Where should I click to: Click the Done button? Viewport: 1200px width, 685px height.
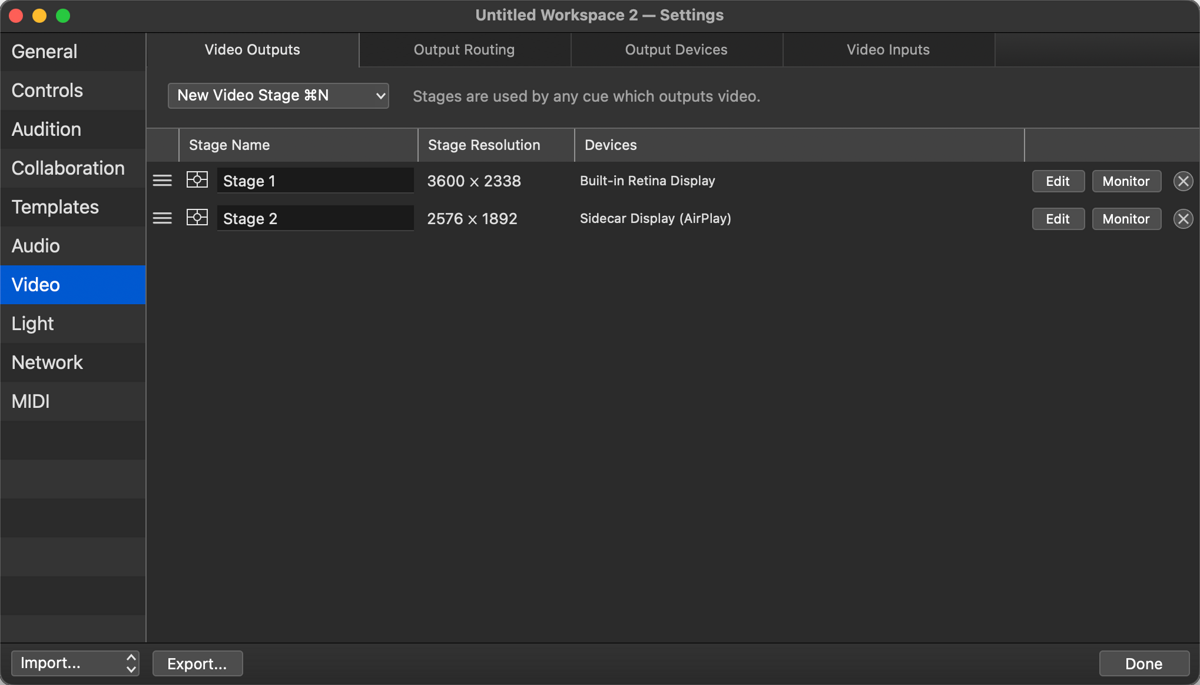pyautogui.click(x=1143, y=663)
